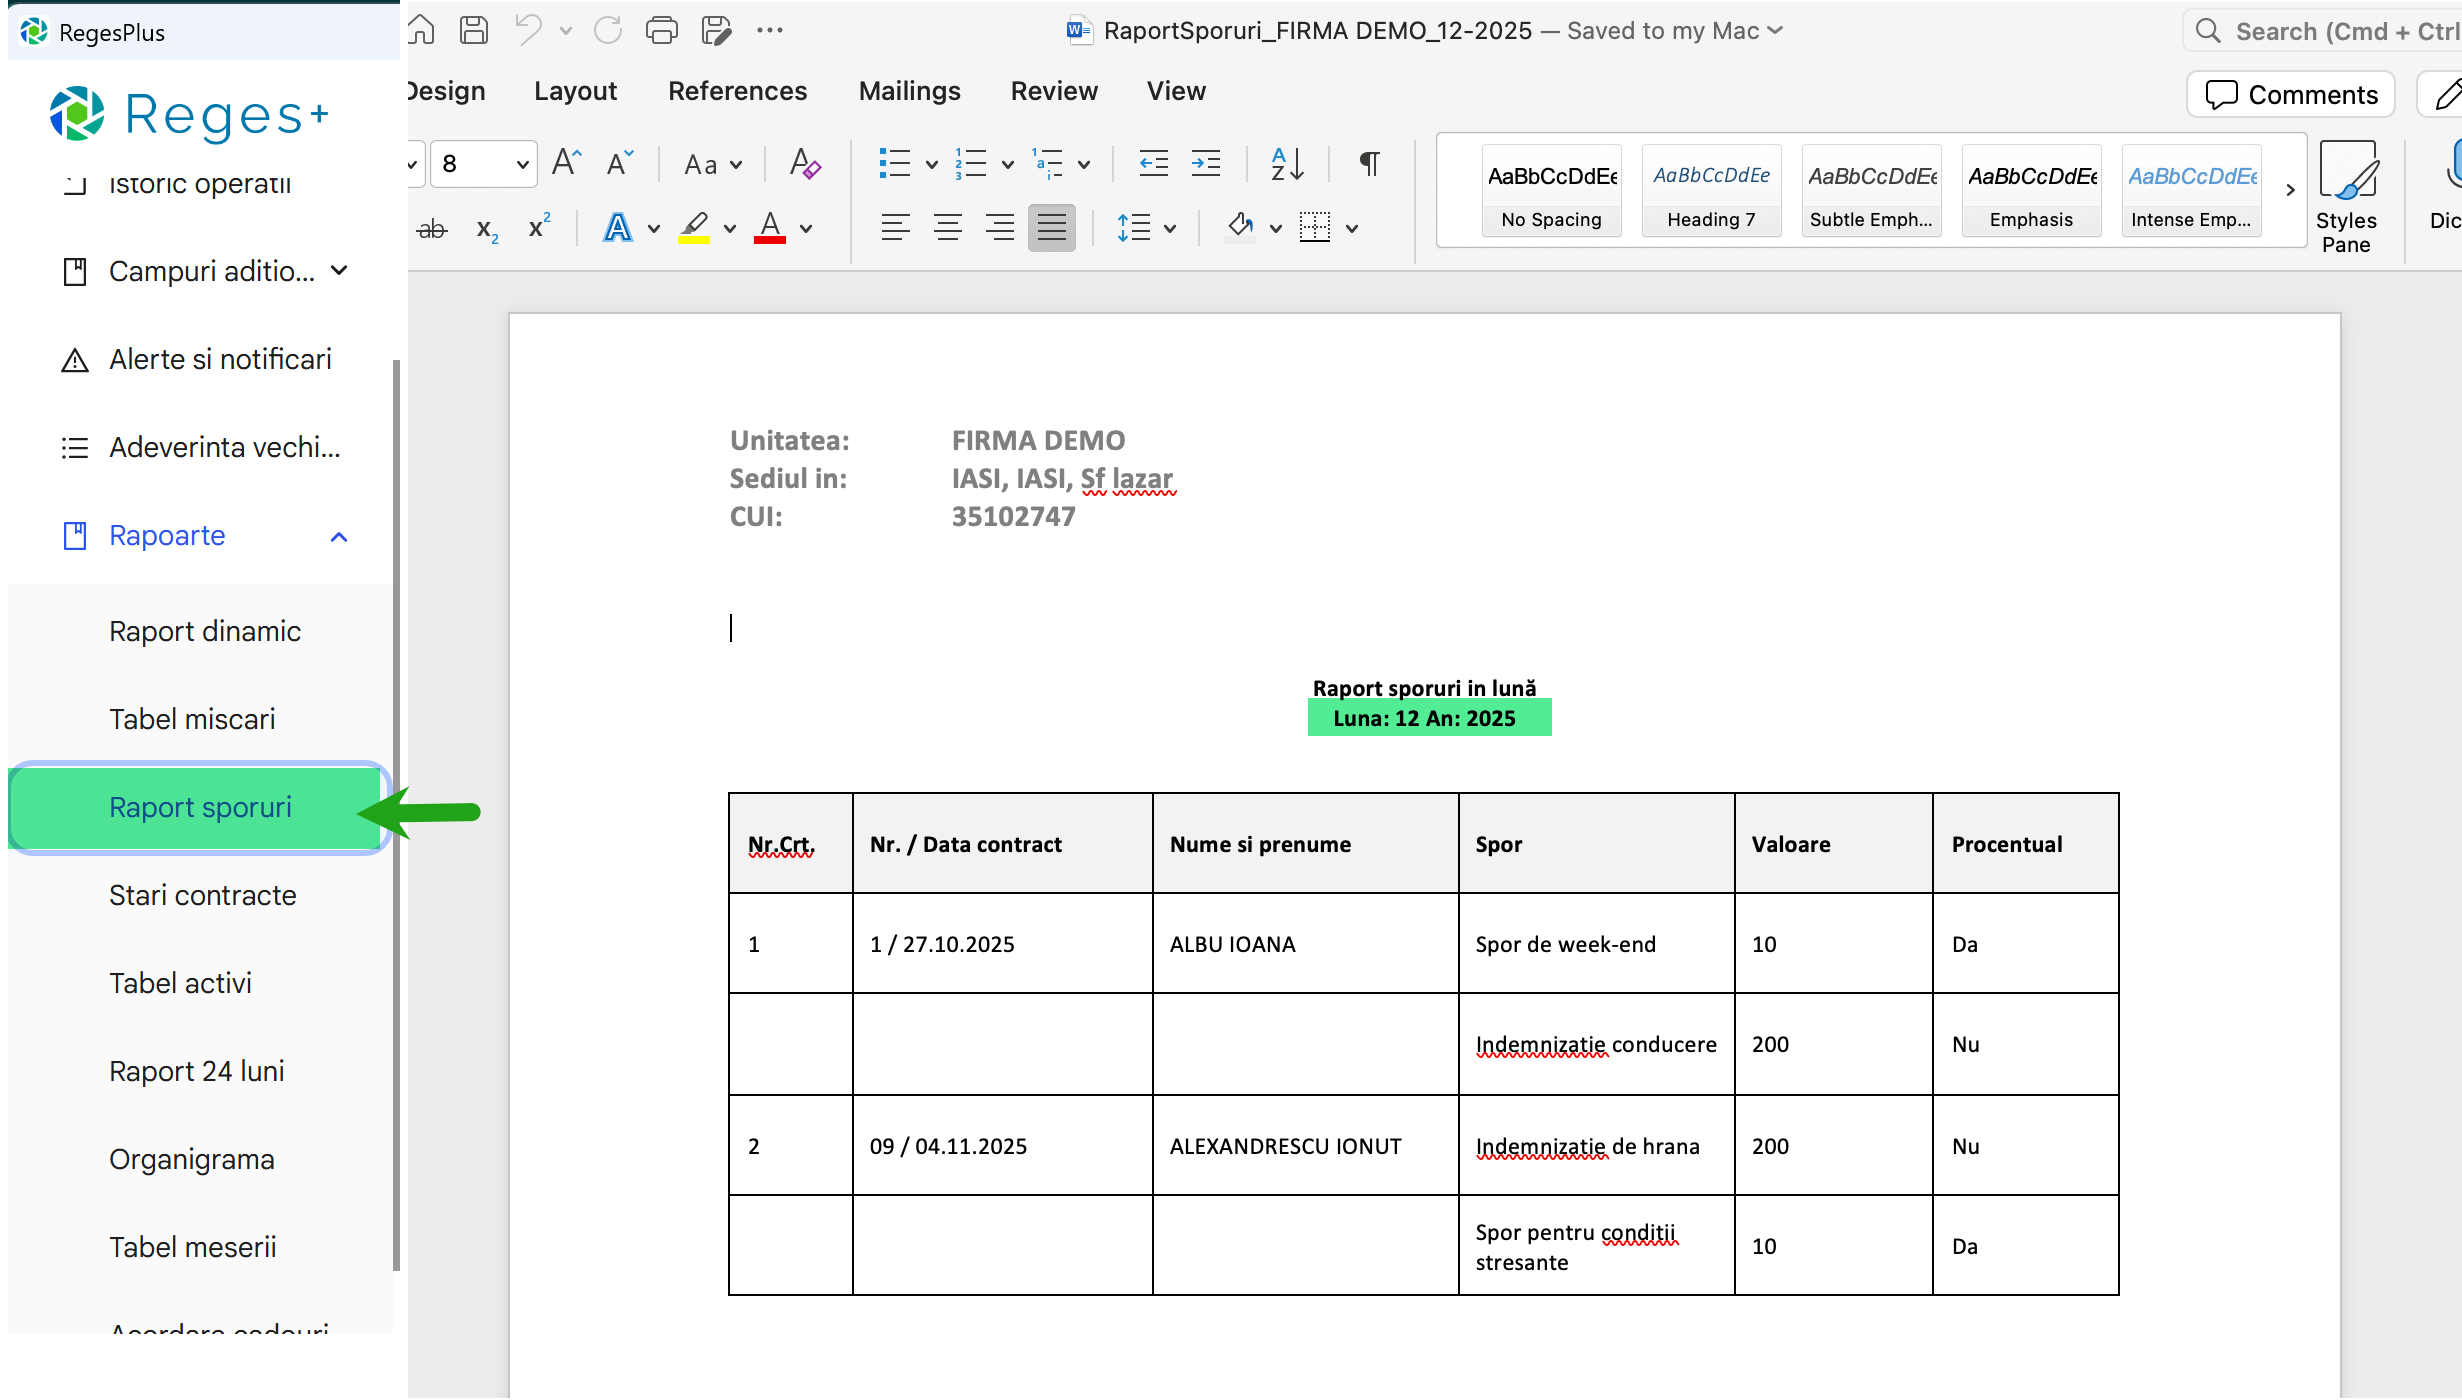Screen dimensions: 2462x1400
Task: Expand Campuri aditionale sidebar section
Action: pos(339,271)
